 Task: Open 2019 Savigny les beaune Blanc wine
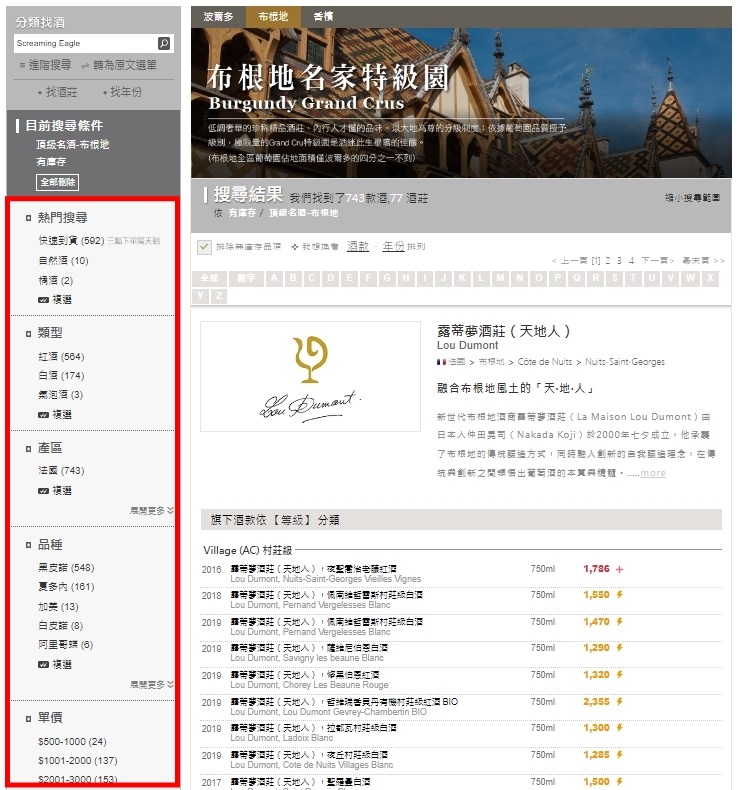tap(309, 653)
